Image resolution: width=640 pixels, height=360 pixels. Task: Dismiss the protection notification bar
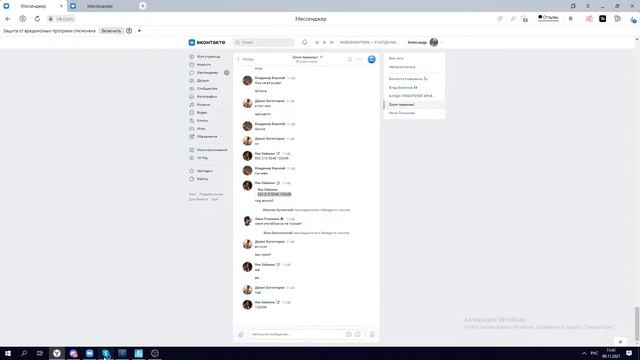click(139, 31)
